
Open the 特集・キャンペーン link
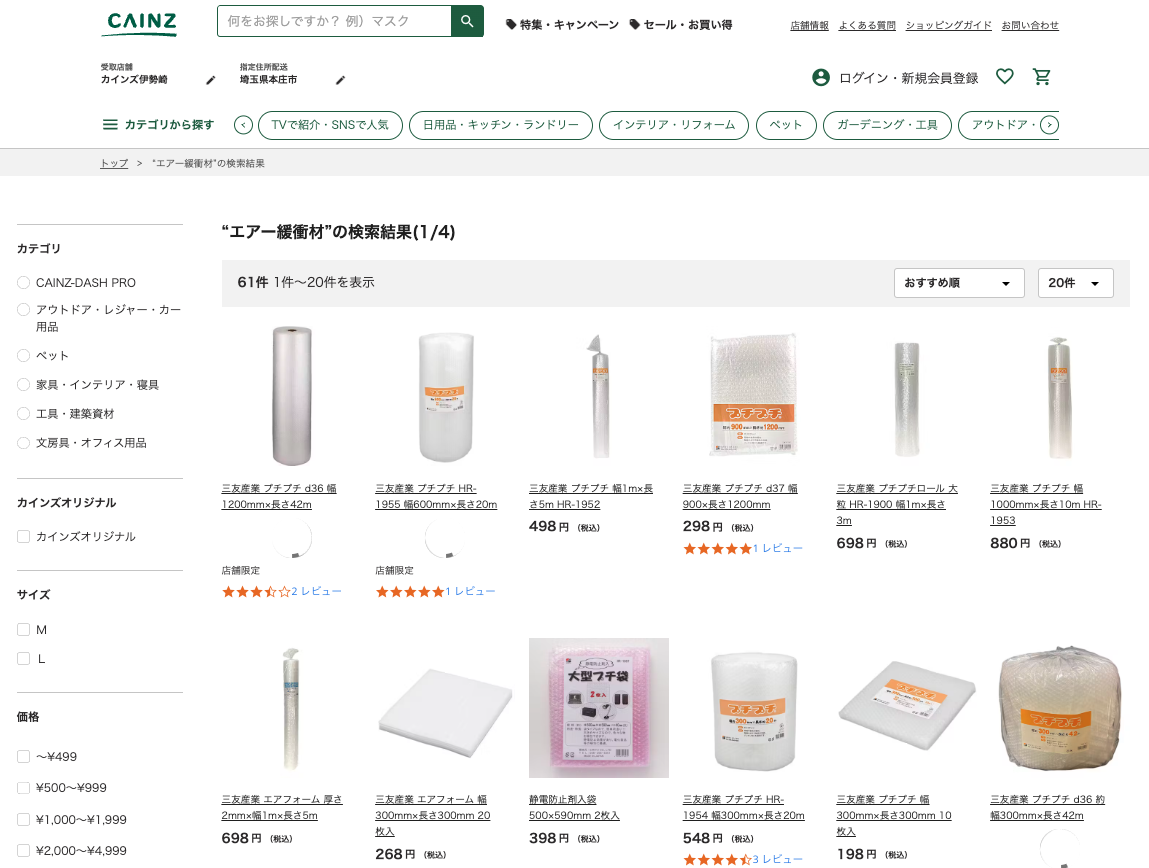(x=562, y=24)
